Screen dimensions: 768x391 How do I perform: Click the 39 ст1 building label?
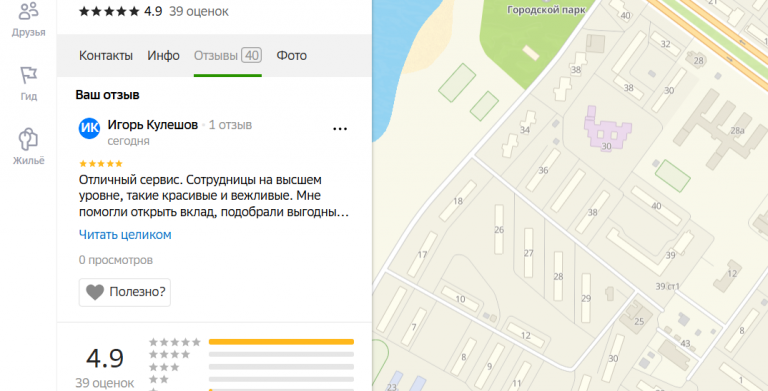(x=668, y=286)
